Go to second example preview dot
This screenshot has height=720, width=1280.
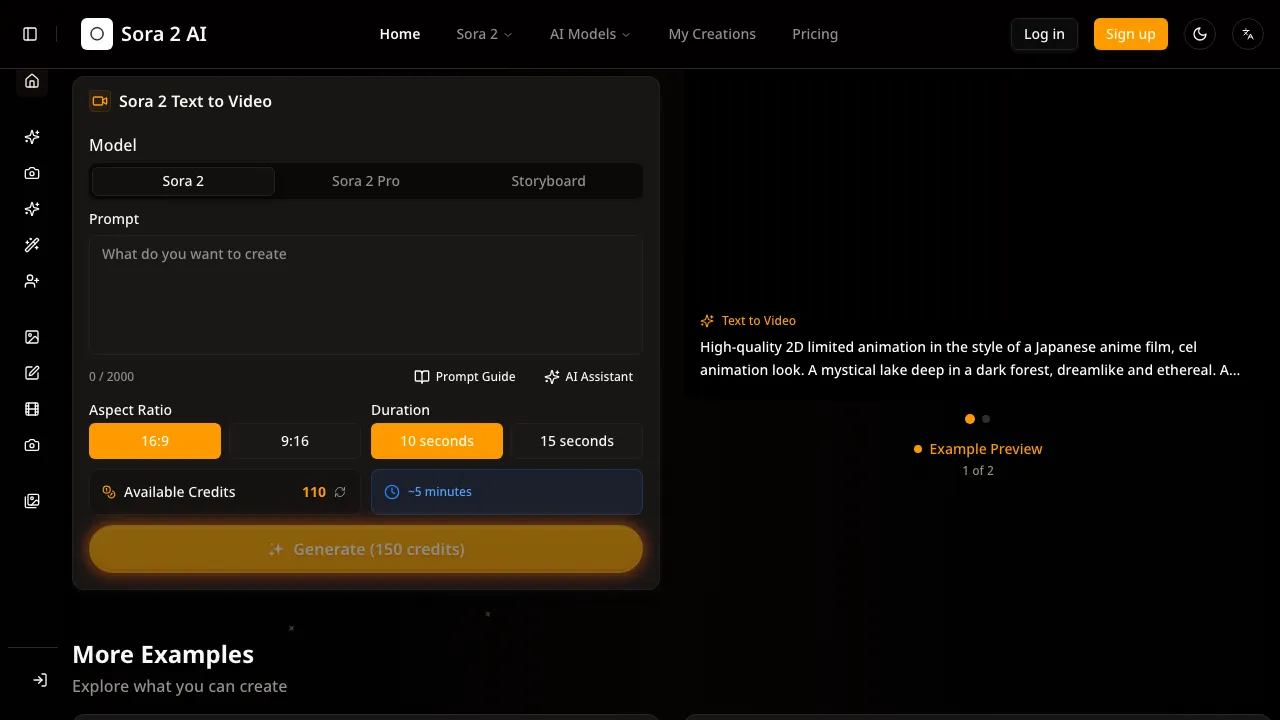point(986,419)
